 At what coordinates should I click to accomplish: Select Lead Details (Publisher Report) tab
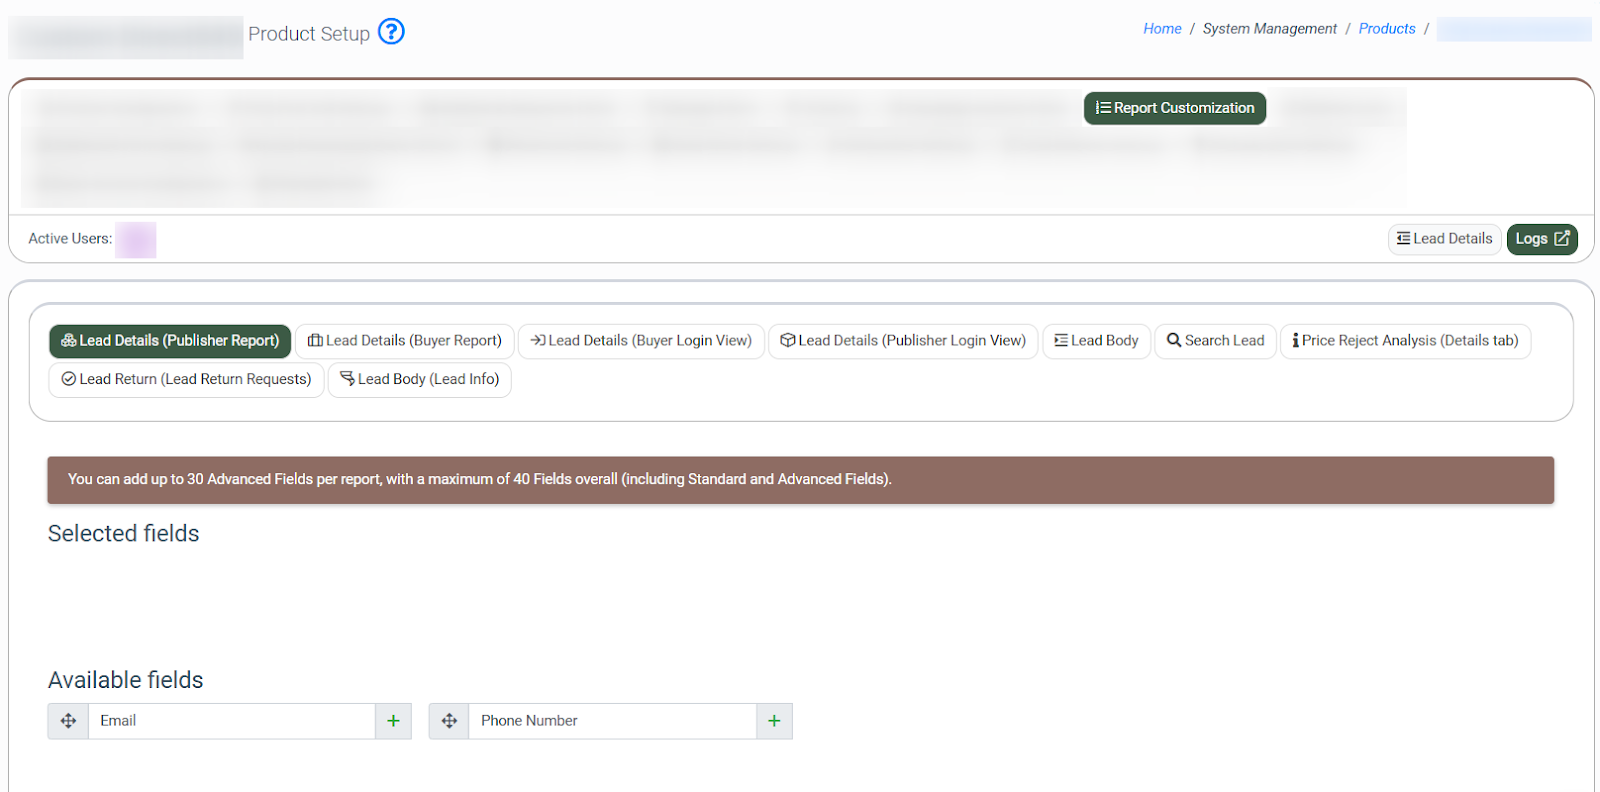[170, 341]
